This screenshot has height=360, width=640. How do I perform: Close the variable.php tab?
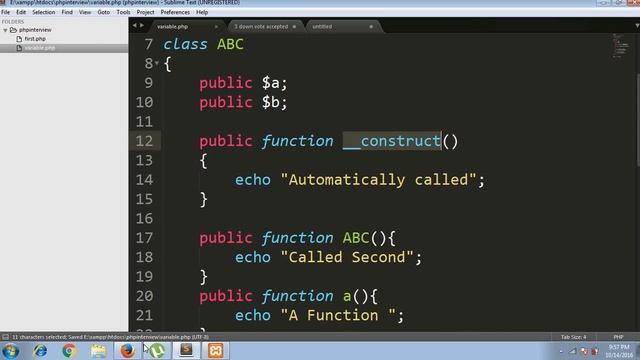[x=216, y=27]
